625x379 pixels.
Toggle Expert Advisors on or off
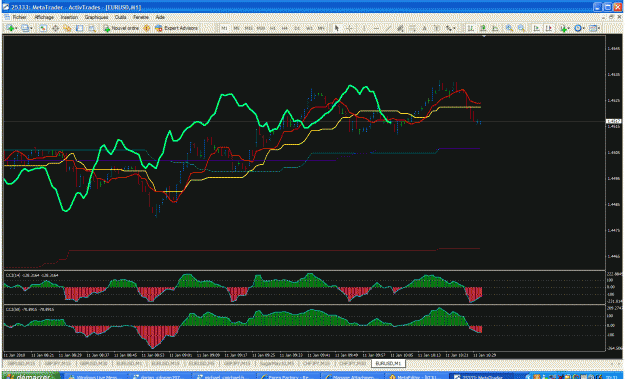[176, 28]
